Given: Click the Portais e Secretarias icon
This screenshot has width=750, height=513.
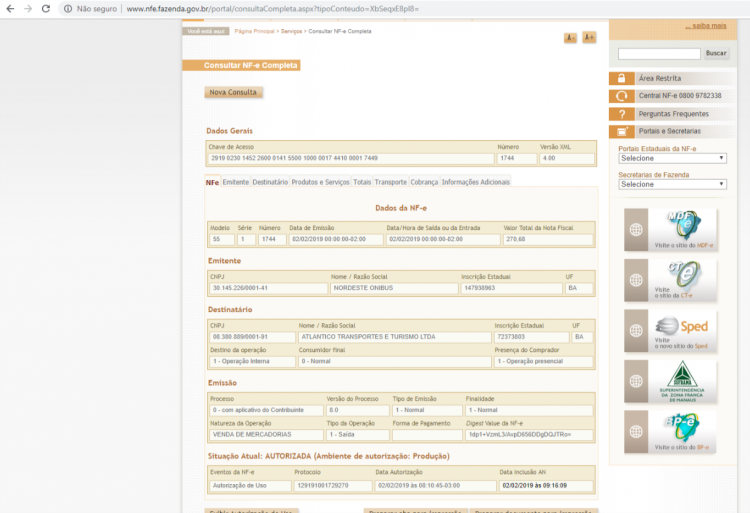Looking at the screenshot, I should (x=621, y=131).
